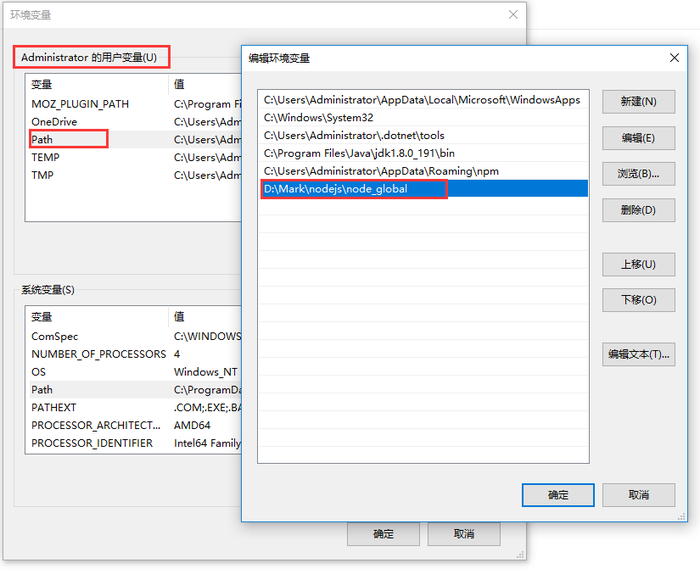The image size is (700, 574).
Task: Select the .dotnet\tools path entry
Action: pos(423,136)
